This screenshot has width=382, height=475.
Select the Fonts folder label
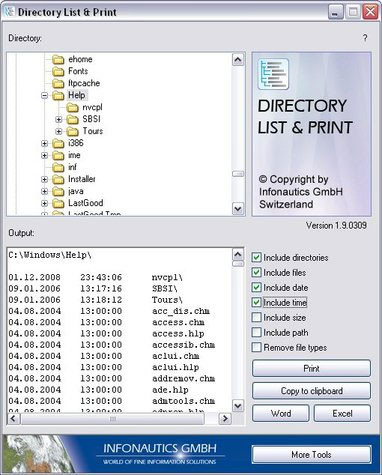[x=78, y=71]
